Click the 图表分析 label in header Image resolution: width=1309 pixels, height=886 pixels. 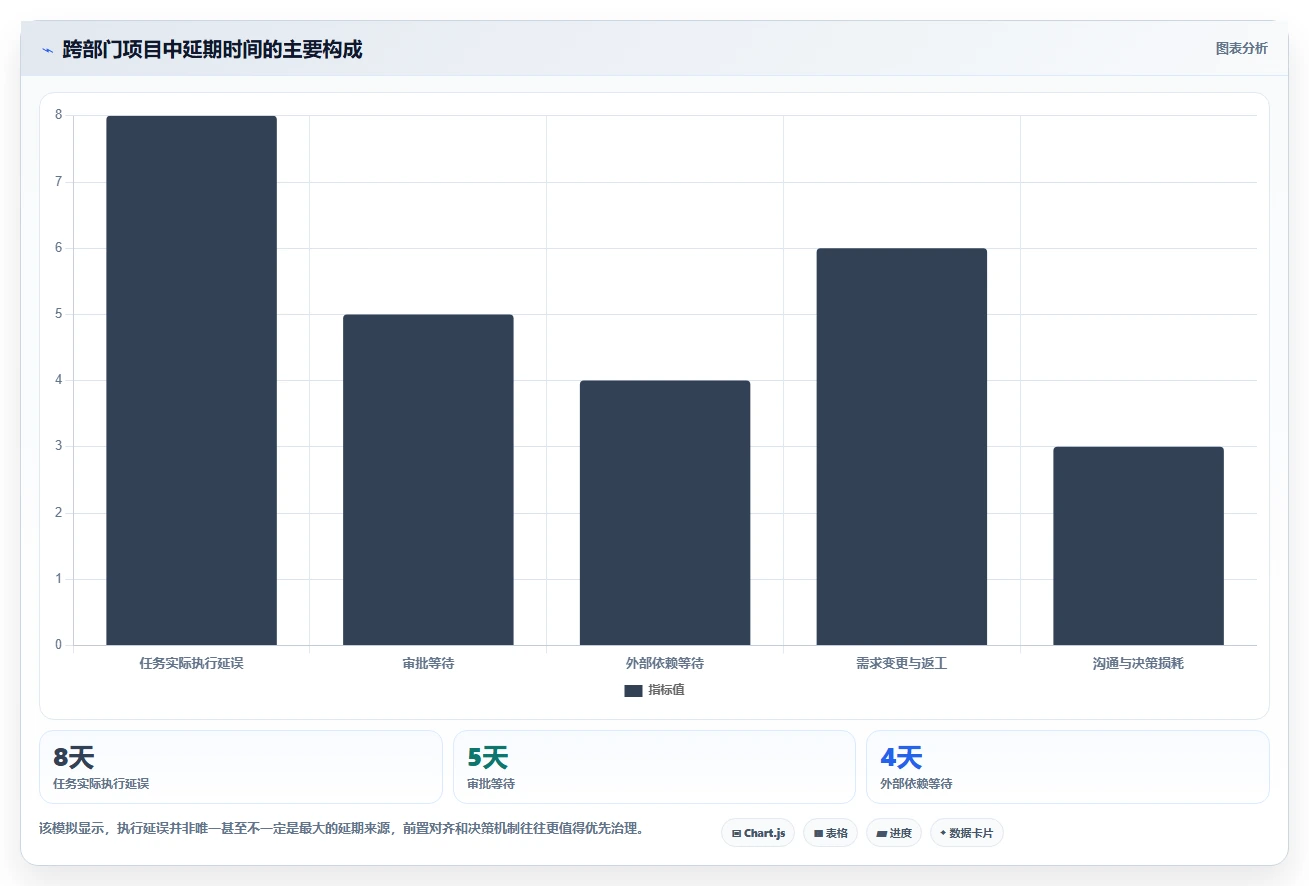(1241, 48)
